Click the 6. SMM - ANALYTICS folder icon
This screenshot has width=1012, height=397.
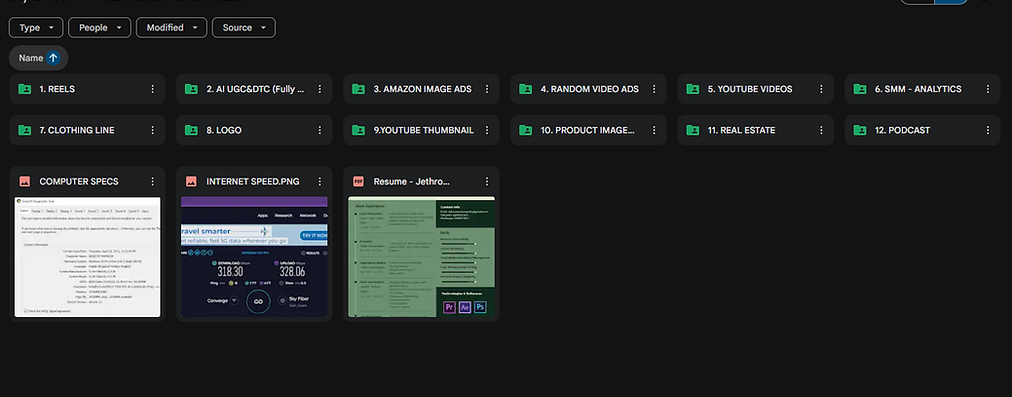pyautogui.click(x=860, y=89)
